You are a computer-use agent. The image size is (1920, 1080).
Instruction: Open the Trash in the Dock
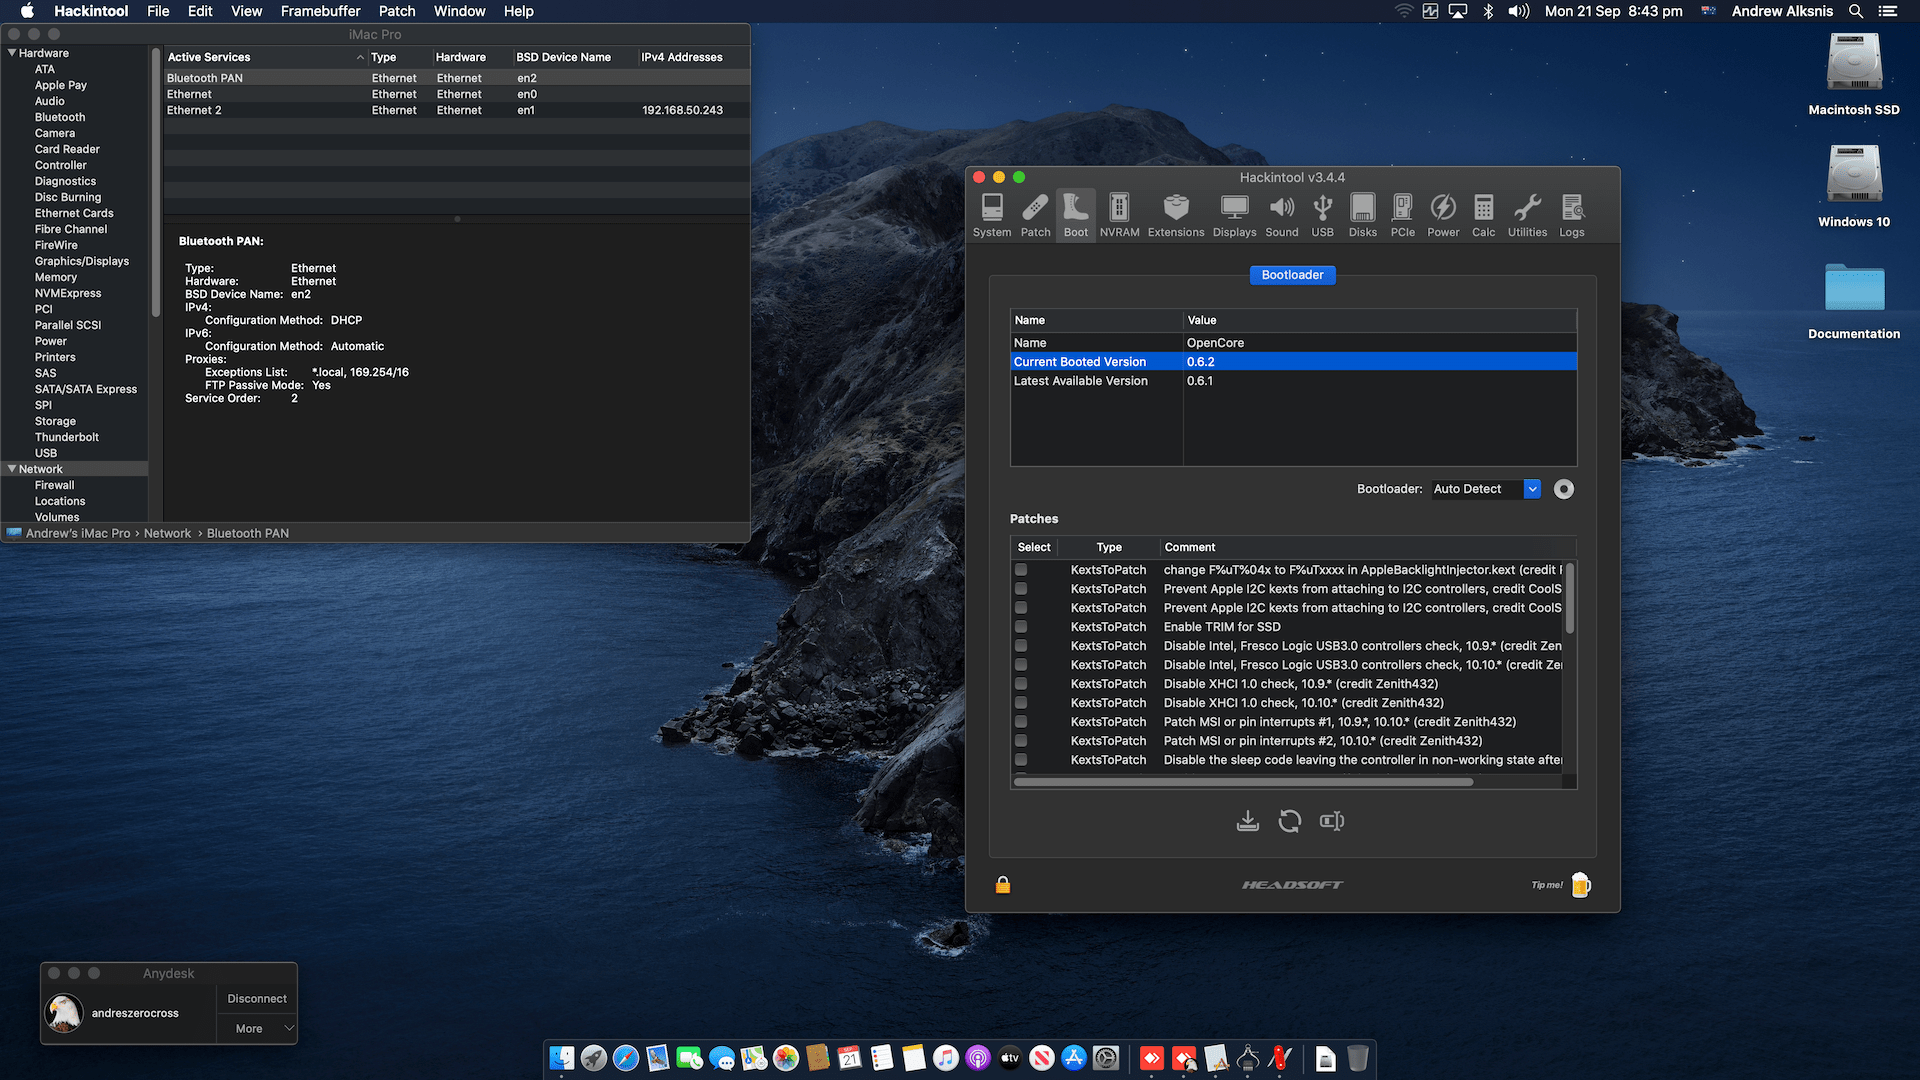[1358, 1058]
